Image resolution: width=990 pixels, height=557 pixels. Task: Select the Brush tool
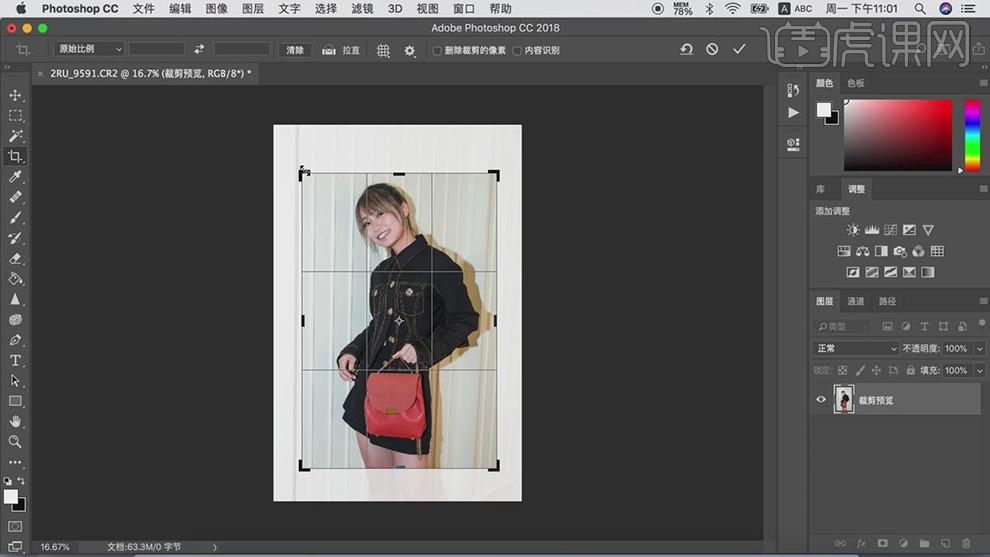[15, 218]
